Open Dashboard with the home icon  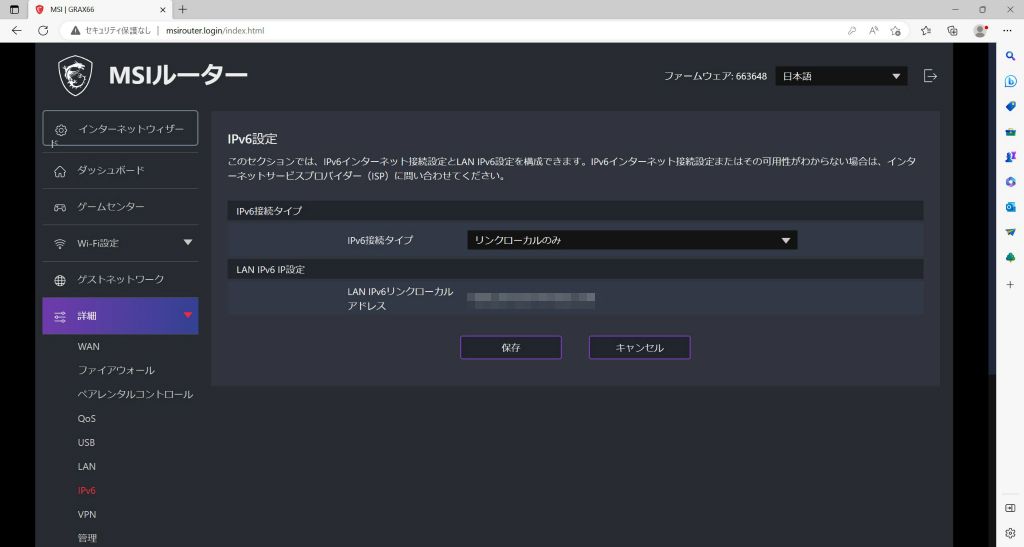pyautogui.click(x=60, y=171)
